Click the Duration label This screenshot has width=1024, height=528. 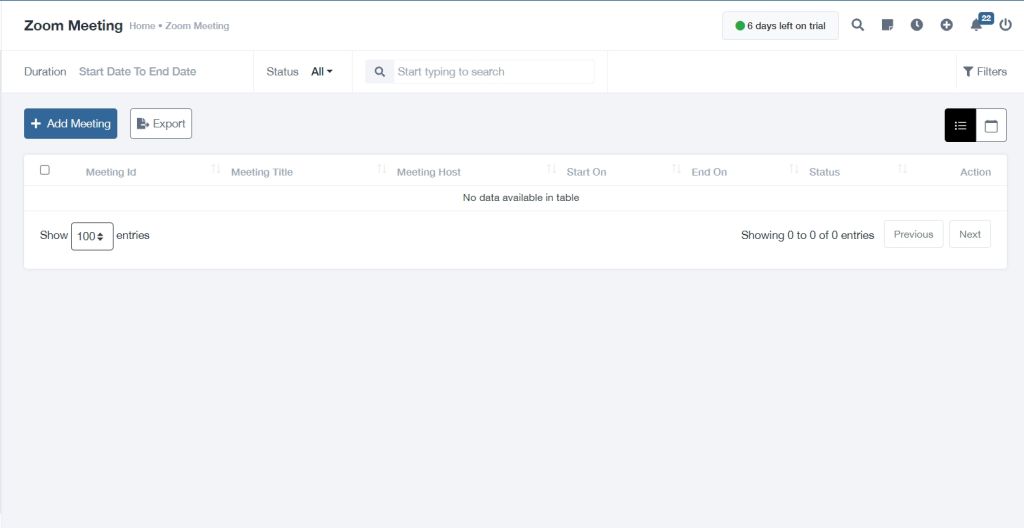(x=45, y=72)
